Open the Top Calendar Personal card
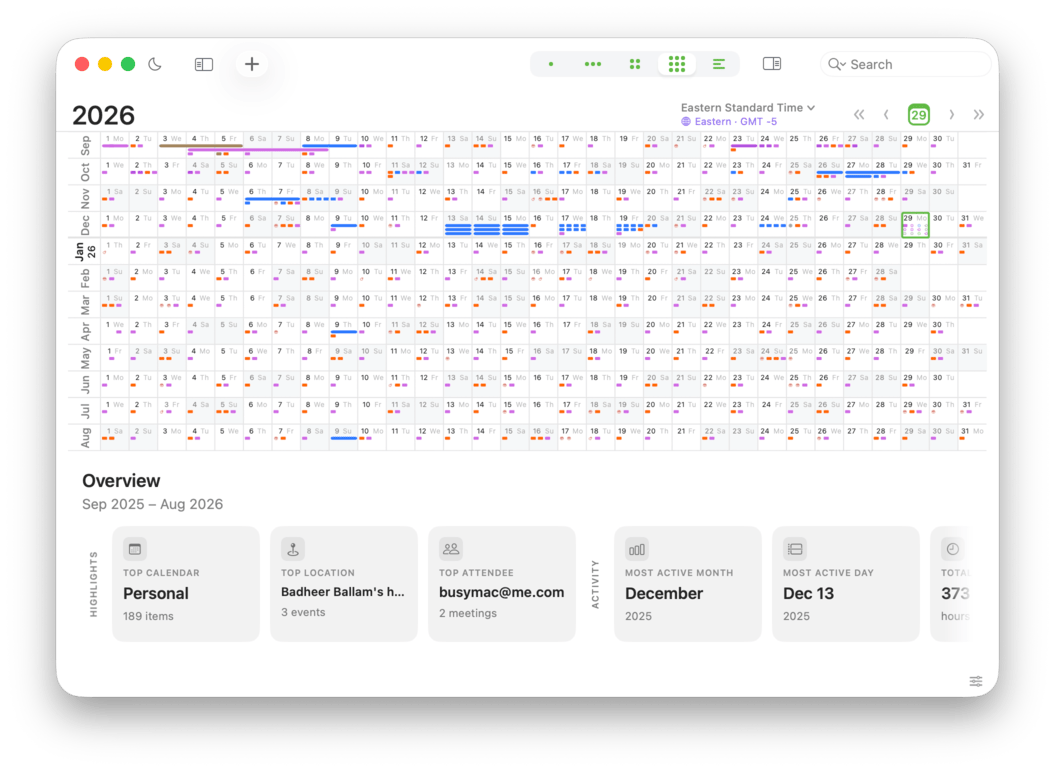The image size is (1055, 771). (186, 584)
